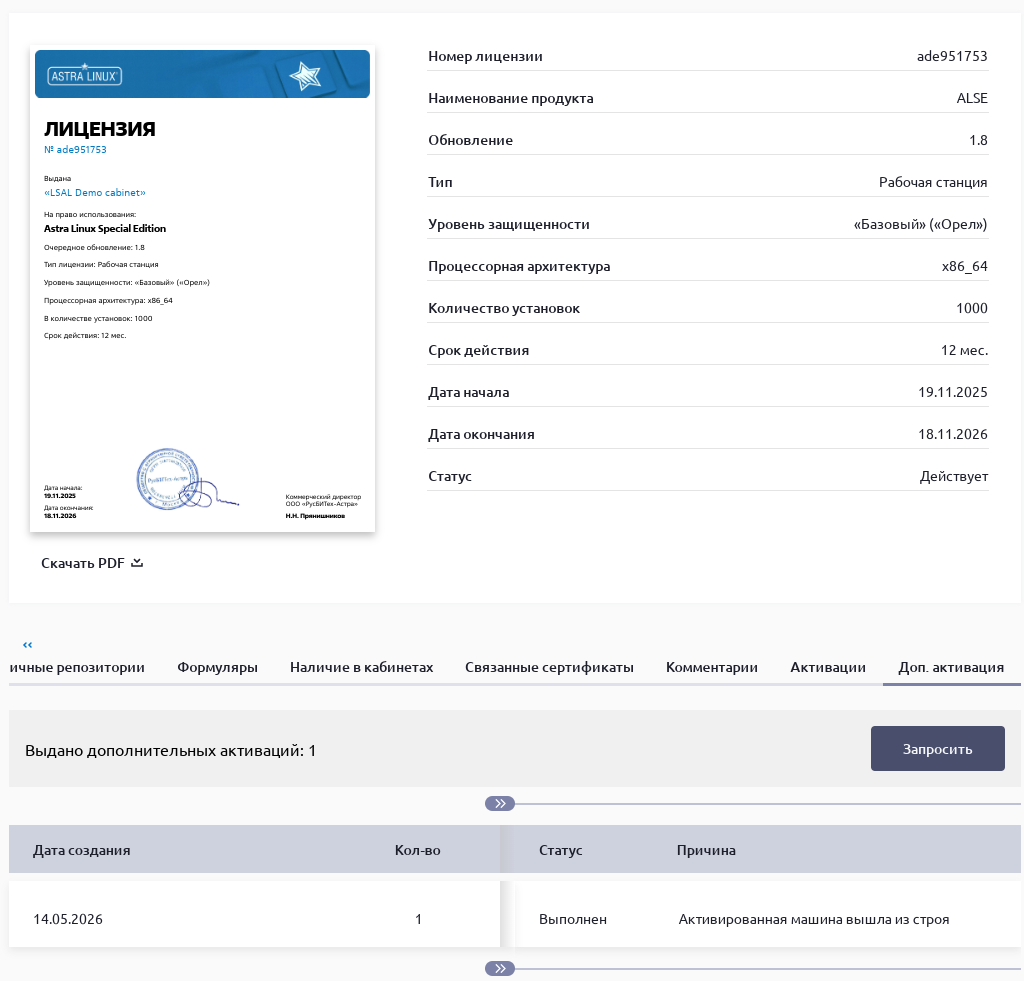
Task: Click the Рабочая станция type value
Action: coord(933,182)
